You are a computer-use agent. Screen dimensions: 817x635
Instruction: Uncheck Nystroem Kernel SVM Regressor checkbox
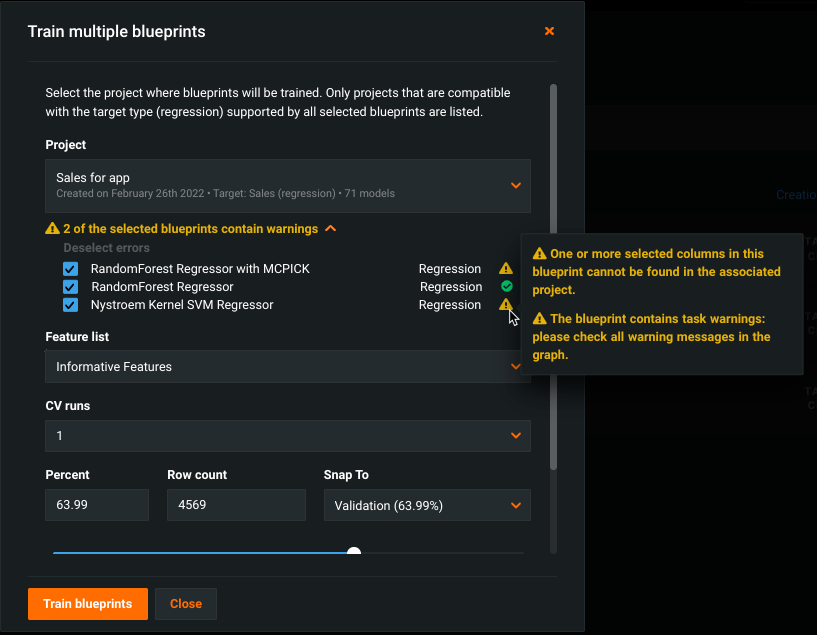pos(71,305)
